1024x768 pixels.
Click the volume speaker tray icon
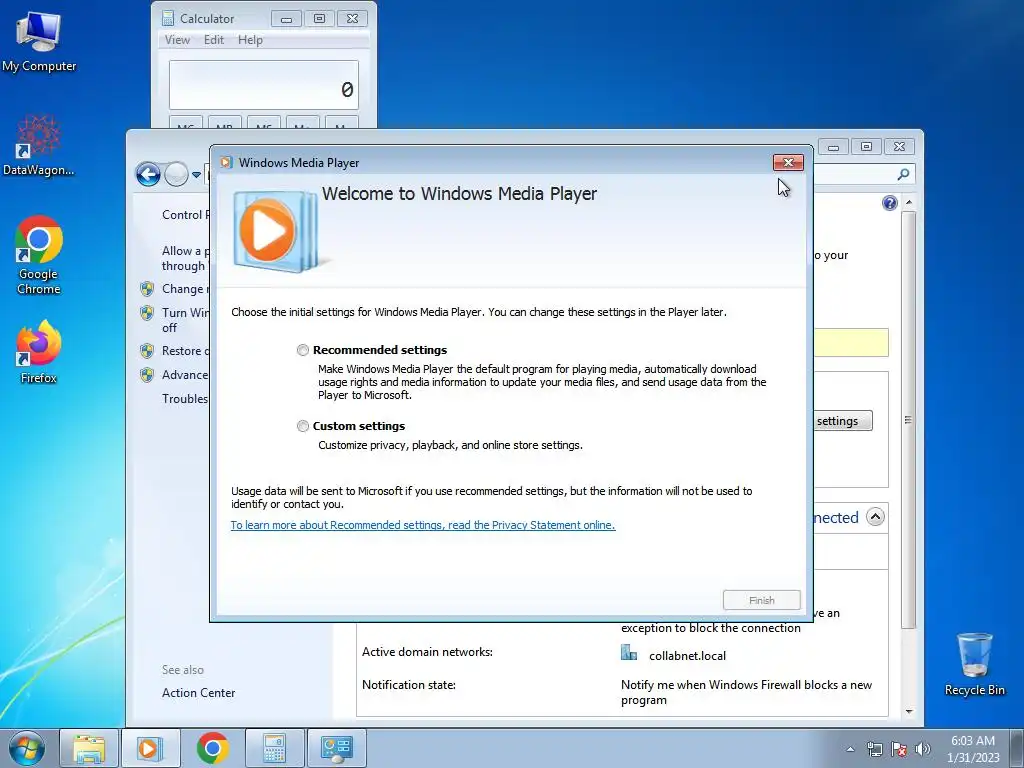(922, 749)
